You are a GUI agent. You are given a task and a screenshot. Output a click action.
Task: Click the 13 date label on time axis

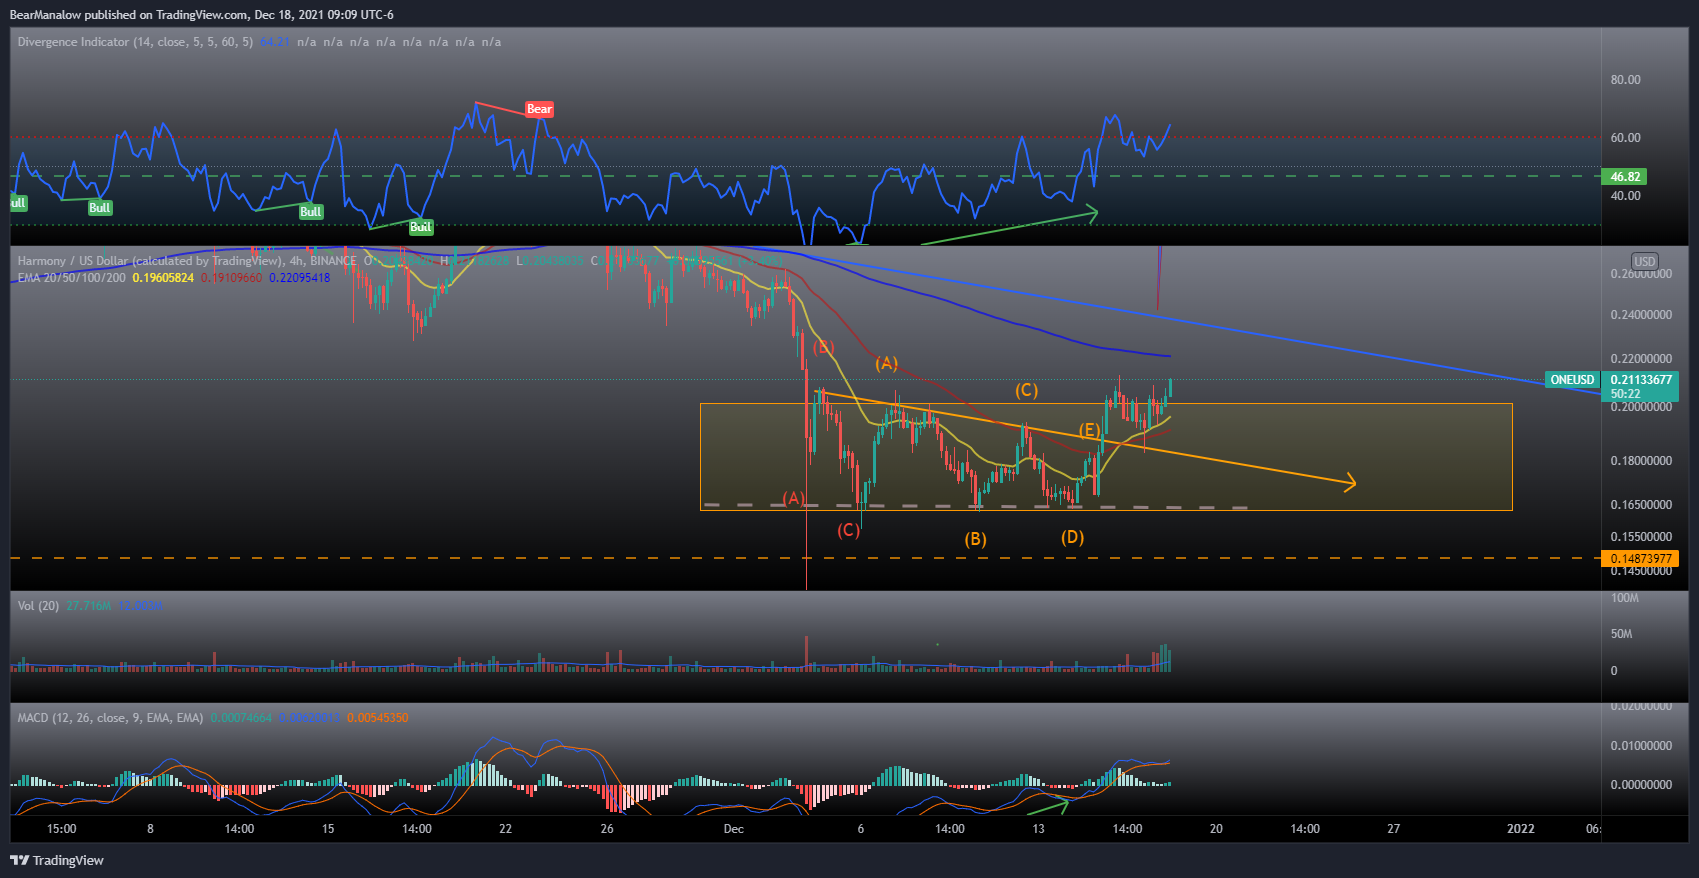[1038, 829]
